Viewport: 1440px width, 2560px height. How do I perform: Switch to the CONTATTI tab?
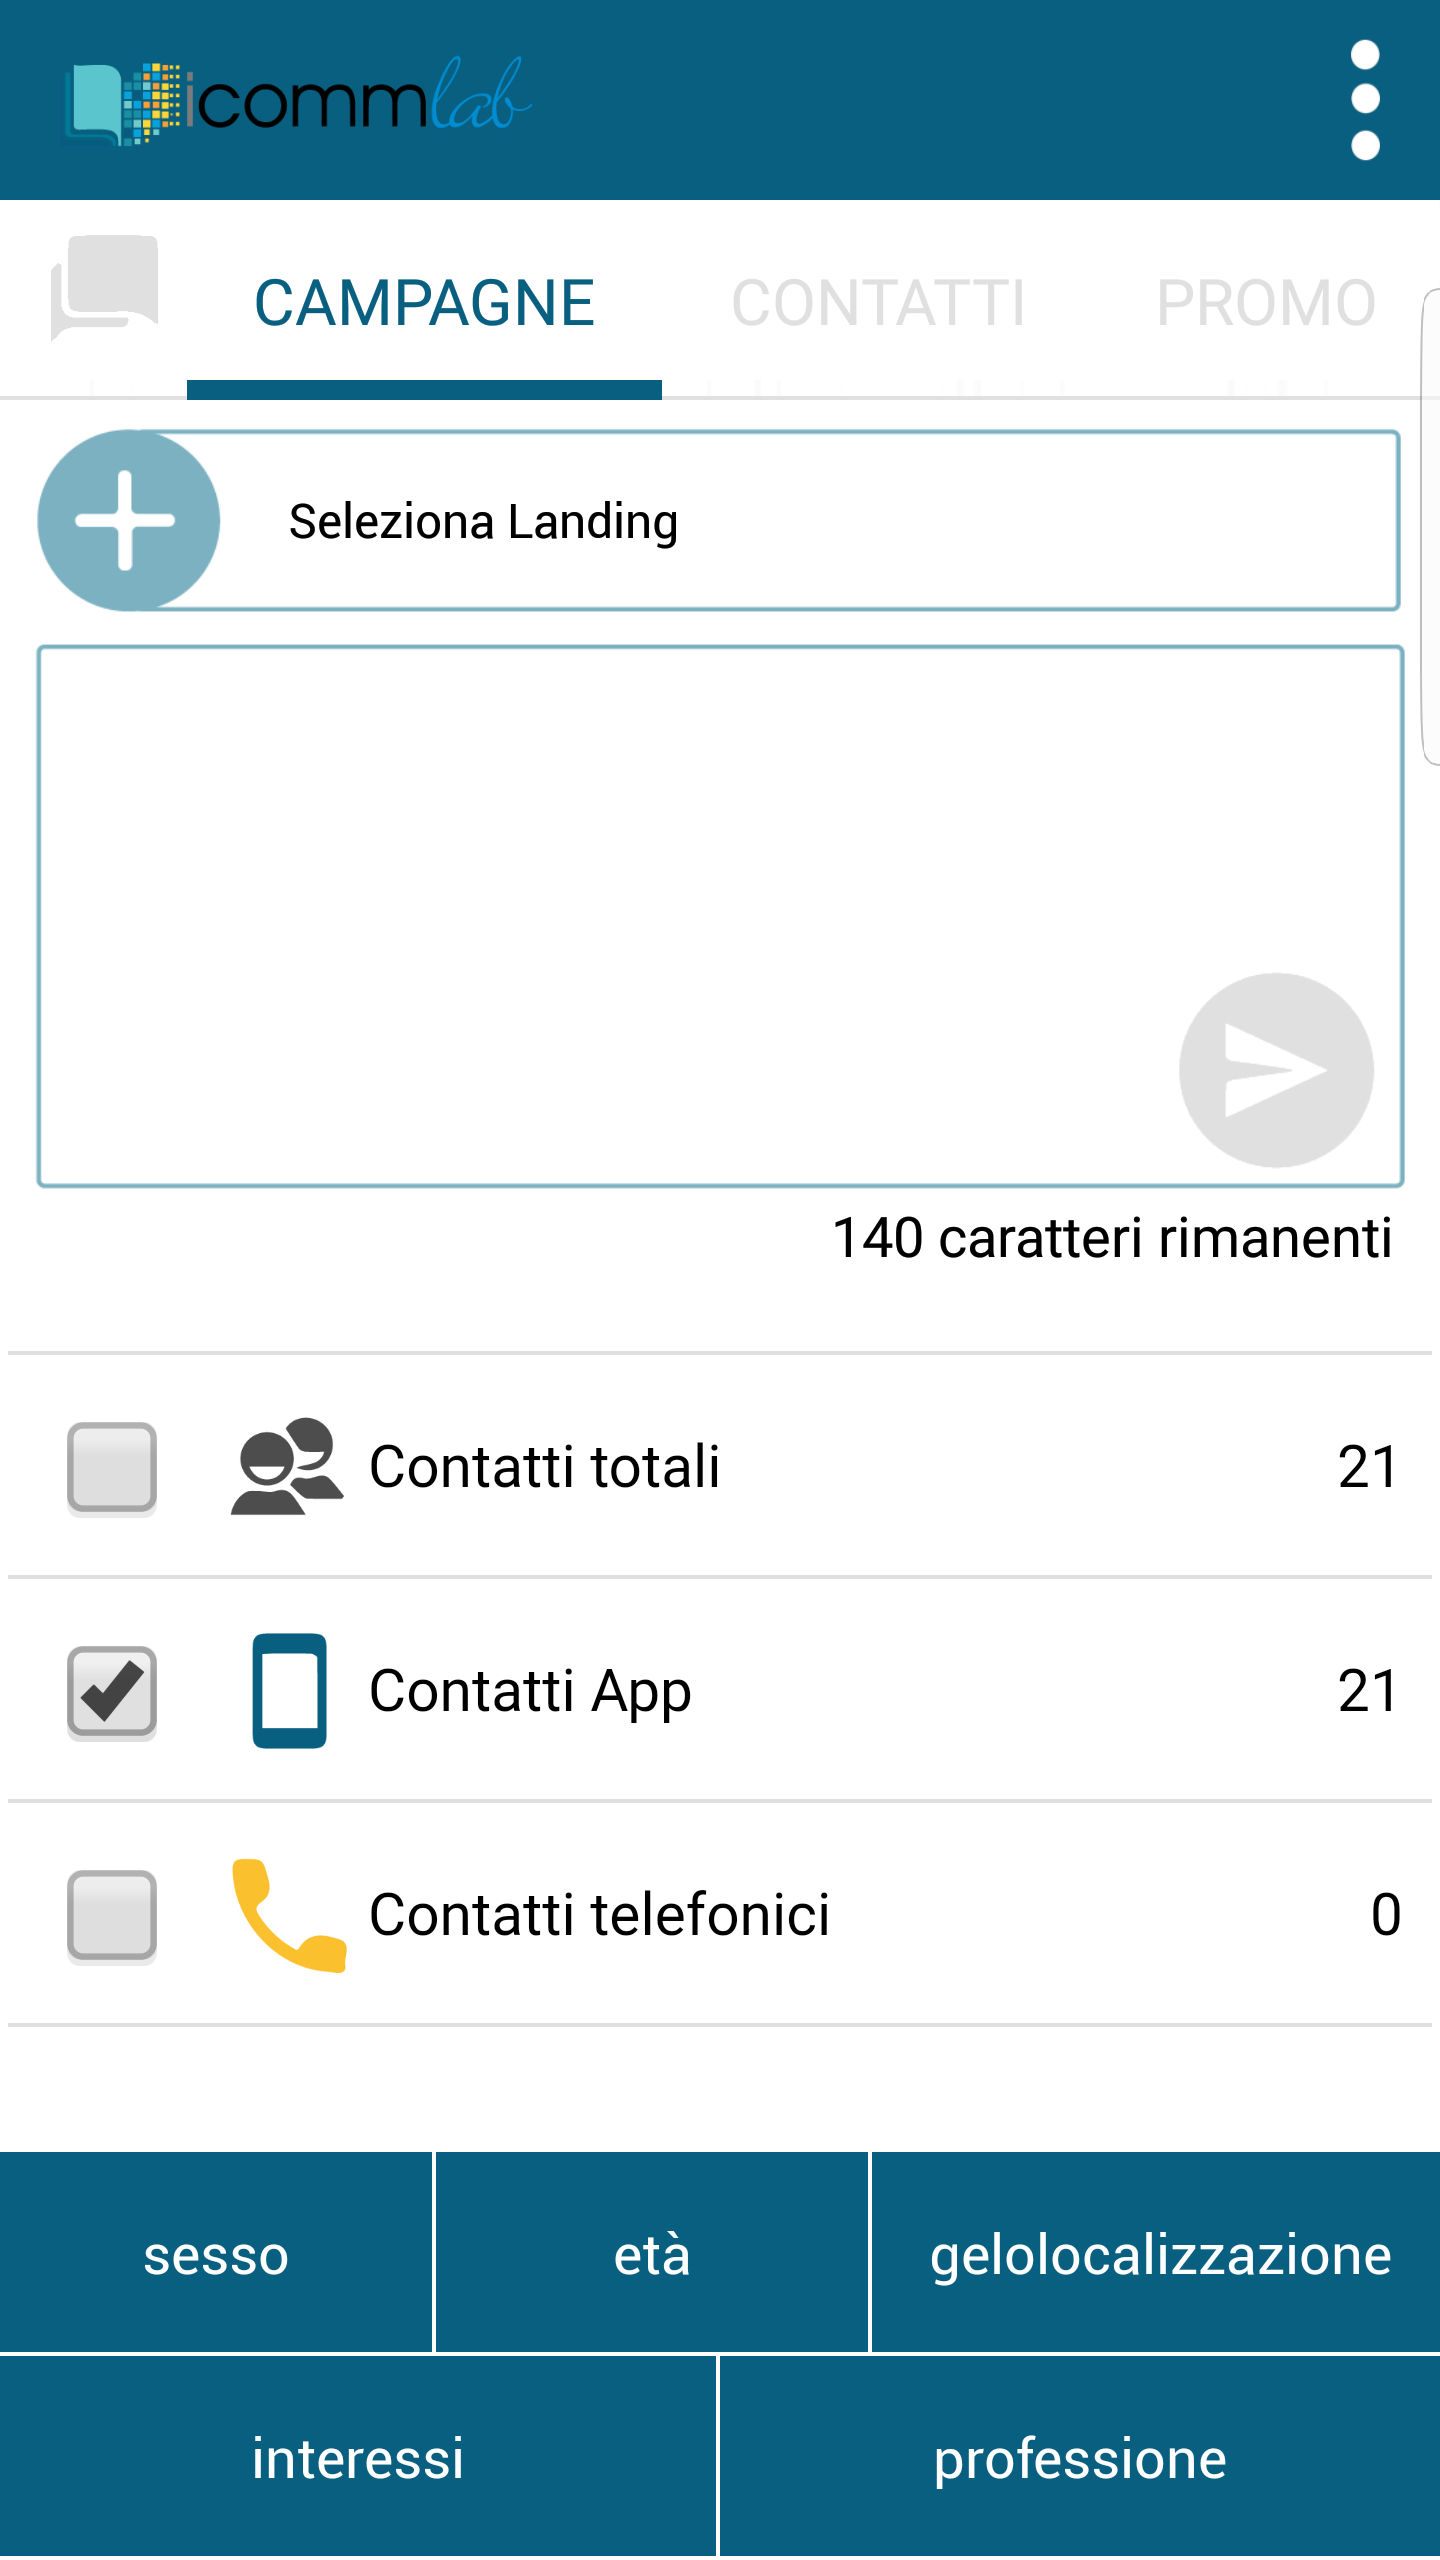pos(878,303)
